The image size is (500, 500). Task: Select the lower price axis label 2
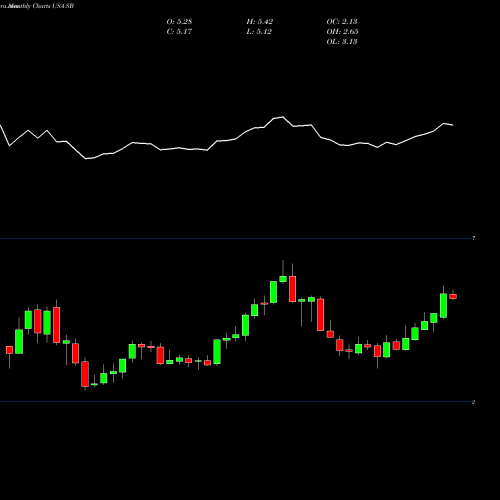coord(473,402)
